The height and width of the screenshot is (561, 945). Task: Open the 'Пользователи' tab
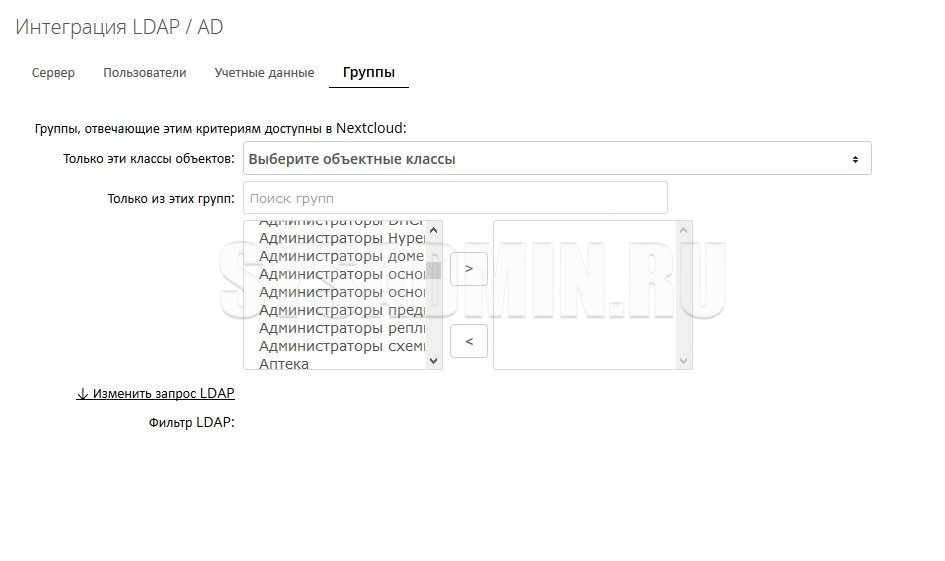coord(145,73)
